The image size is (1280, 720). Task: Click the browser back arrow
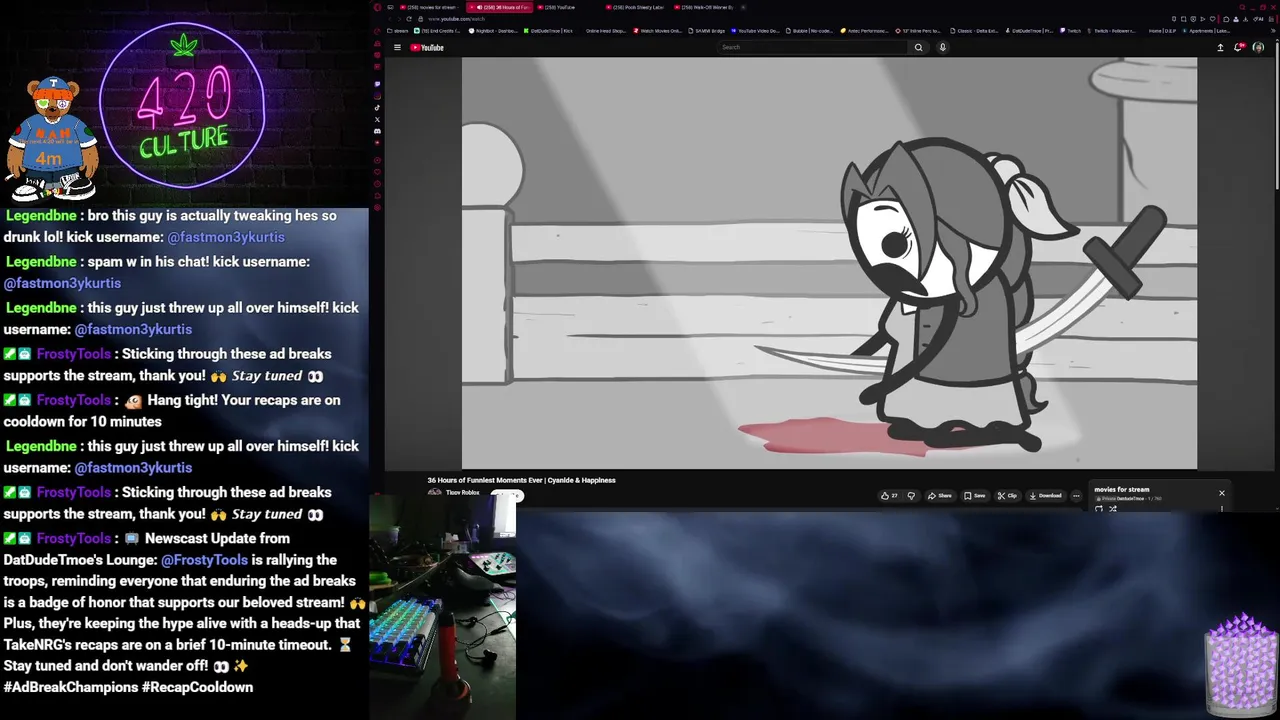click(x=390, y=19)
